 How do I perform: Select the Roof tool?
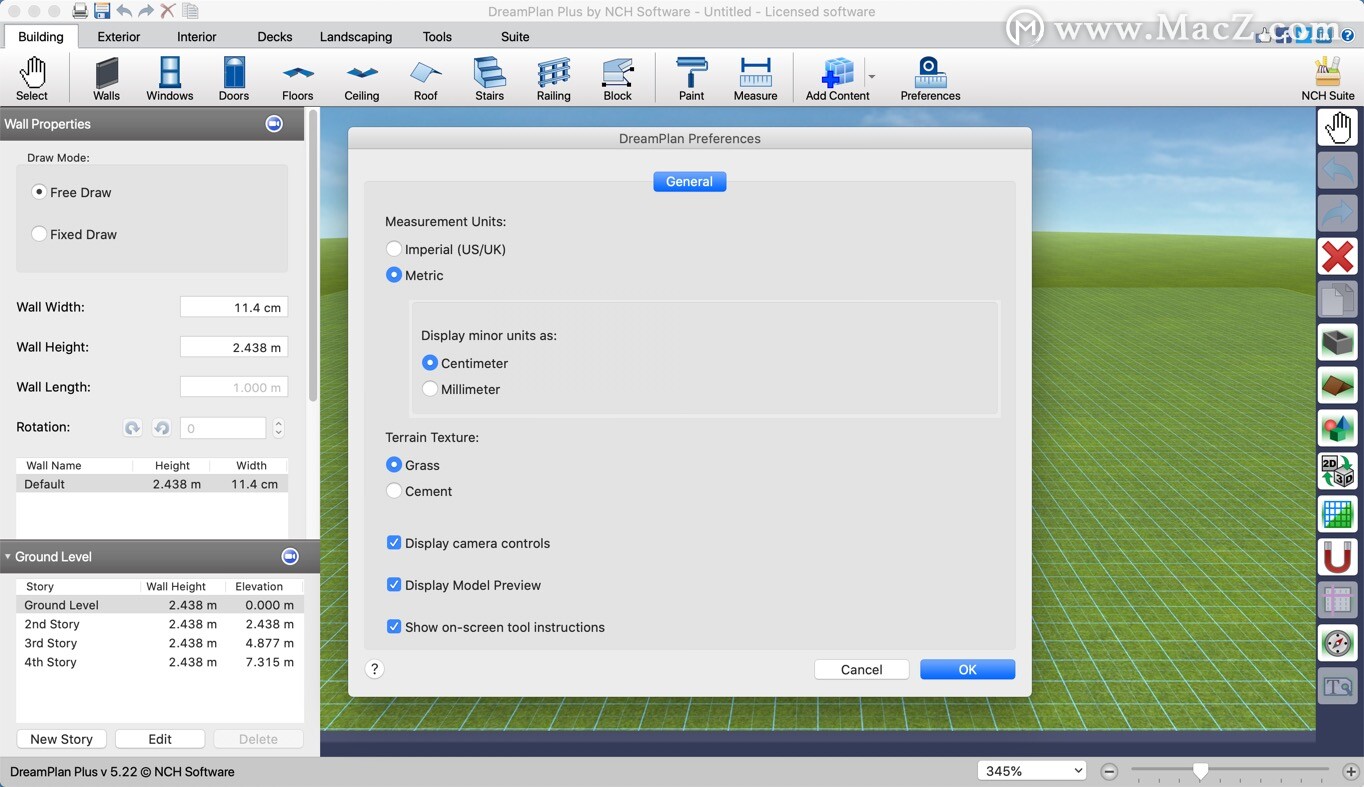point(426,78)
